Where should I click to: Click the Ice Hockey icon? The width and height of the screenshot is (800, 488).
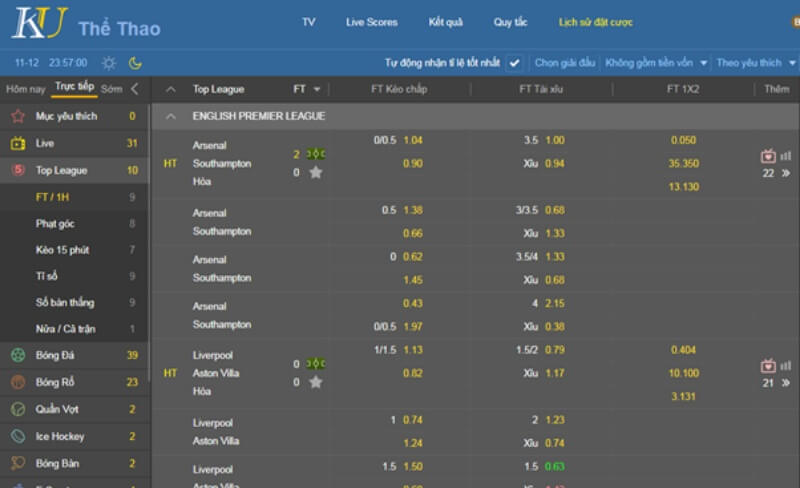[x=18, y=436]
